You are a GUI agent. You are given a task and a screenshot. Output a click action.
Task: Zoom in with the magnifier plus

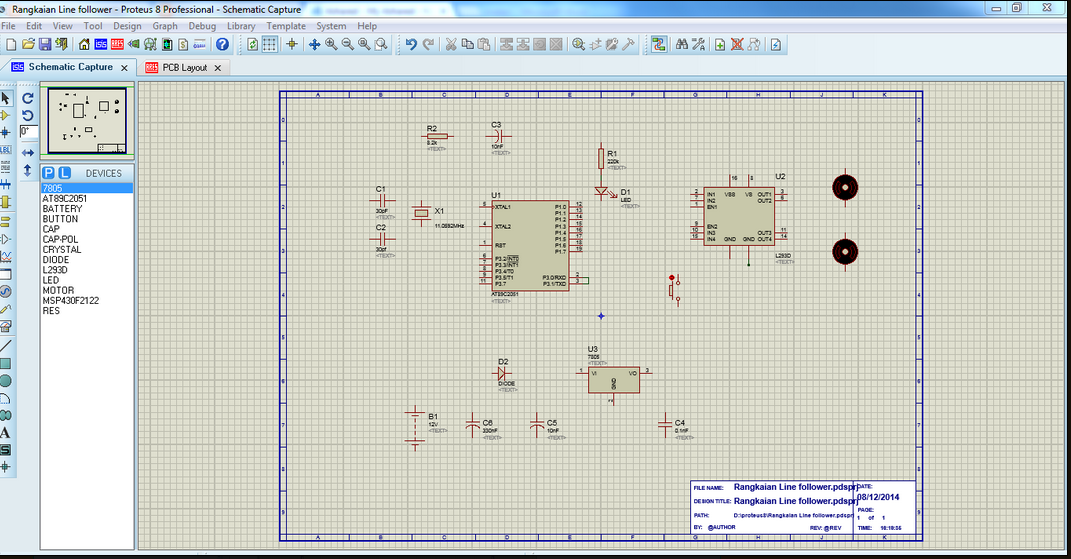[x=331, y=44]
